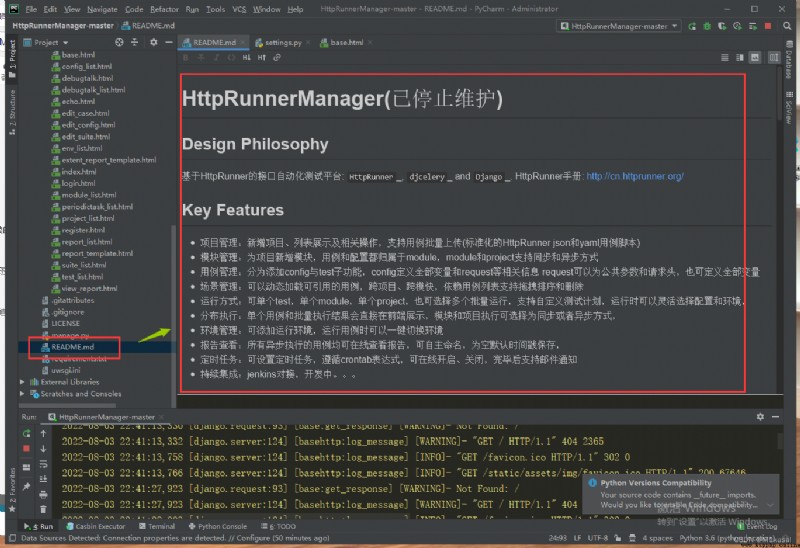Show Markdown editor and preview split
800x548 pixels.
coord(740,58)
